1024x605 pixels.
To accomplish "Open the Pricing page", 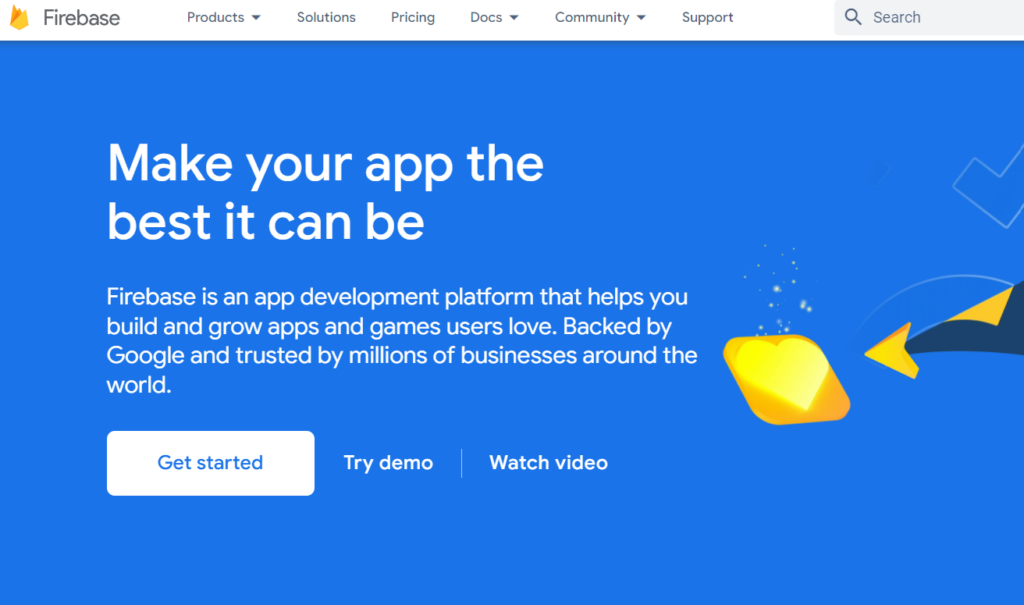I will pos(413,18).
